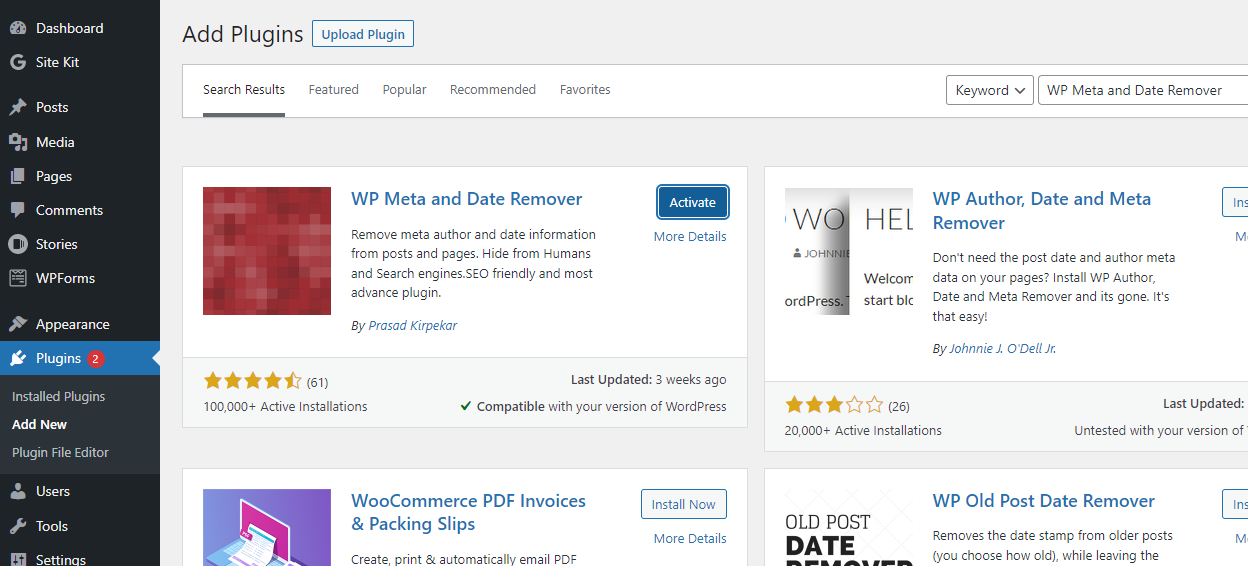Viewport: 1248px width, 566px height.
Task: Click the Upload Plugin button
Action: (x=363, y=34)
